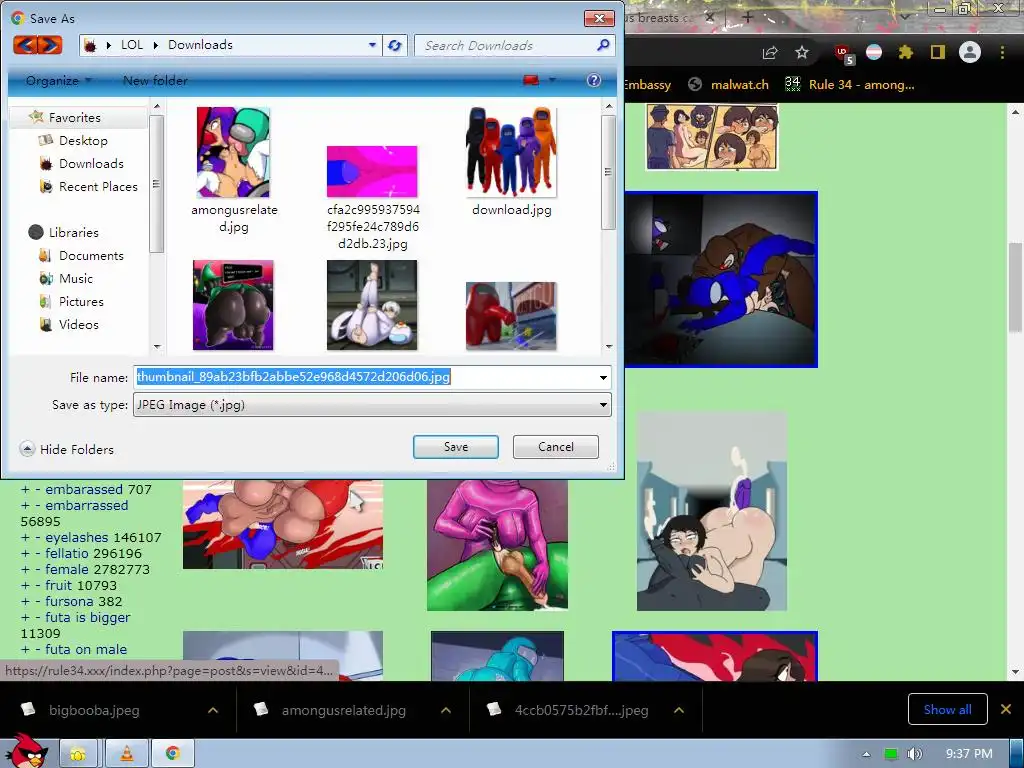Toggle Chrome side panel icon

click(x=937, y=52)
